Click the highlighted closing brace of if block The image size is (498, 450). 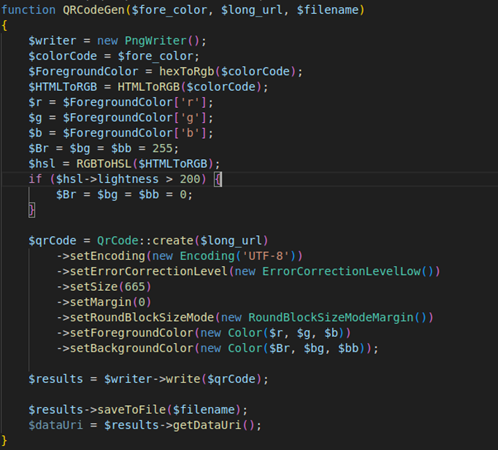(32, 210)
